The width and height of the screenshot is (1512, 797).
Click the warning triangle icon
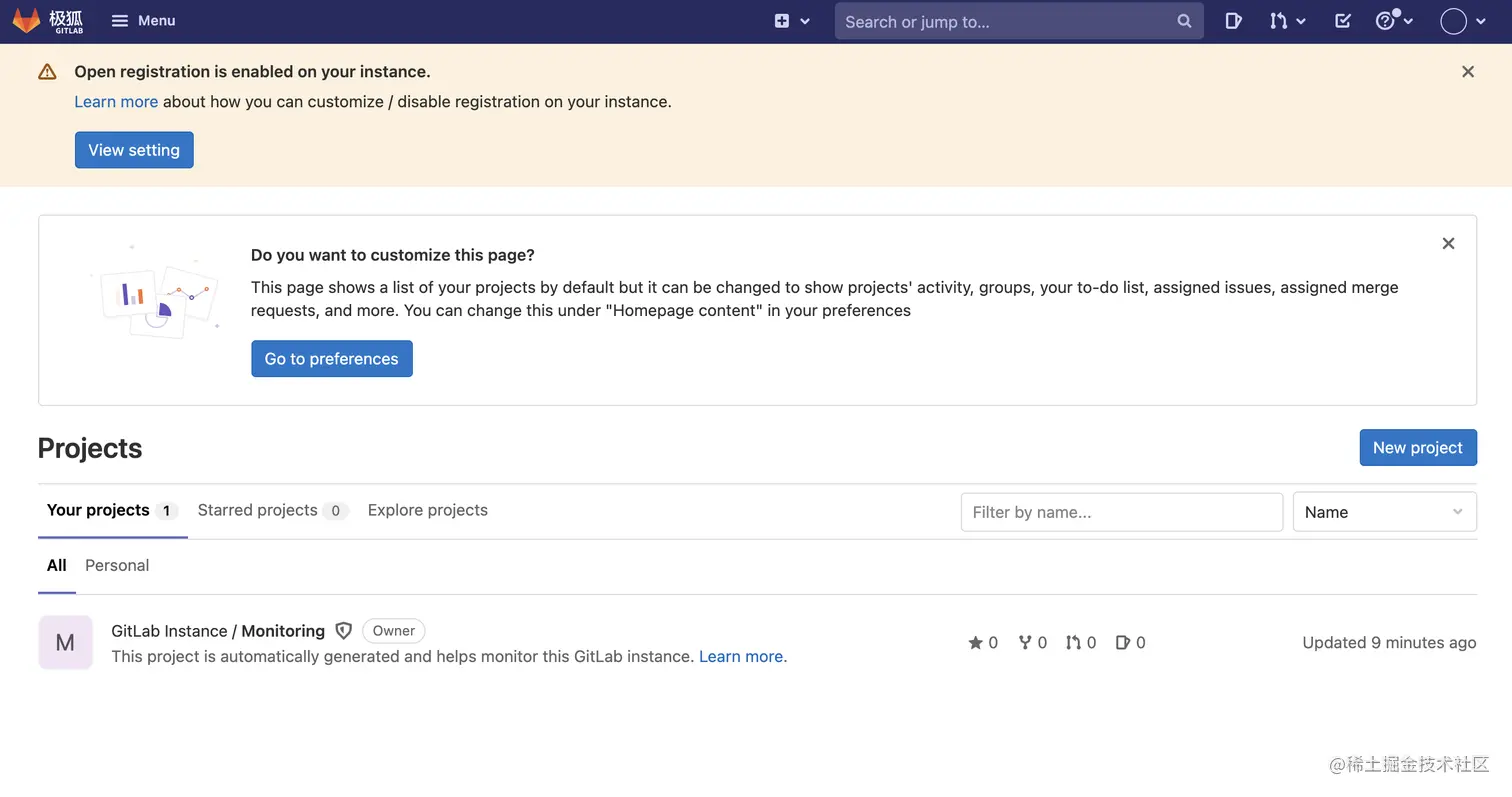47,72
